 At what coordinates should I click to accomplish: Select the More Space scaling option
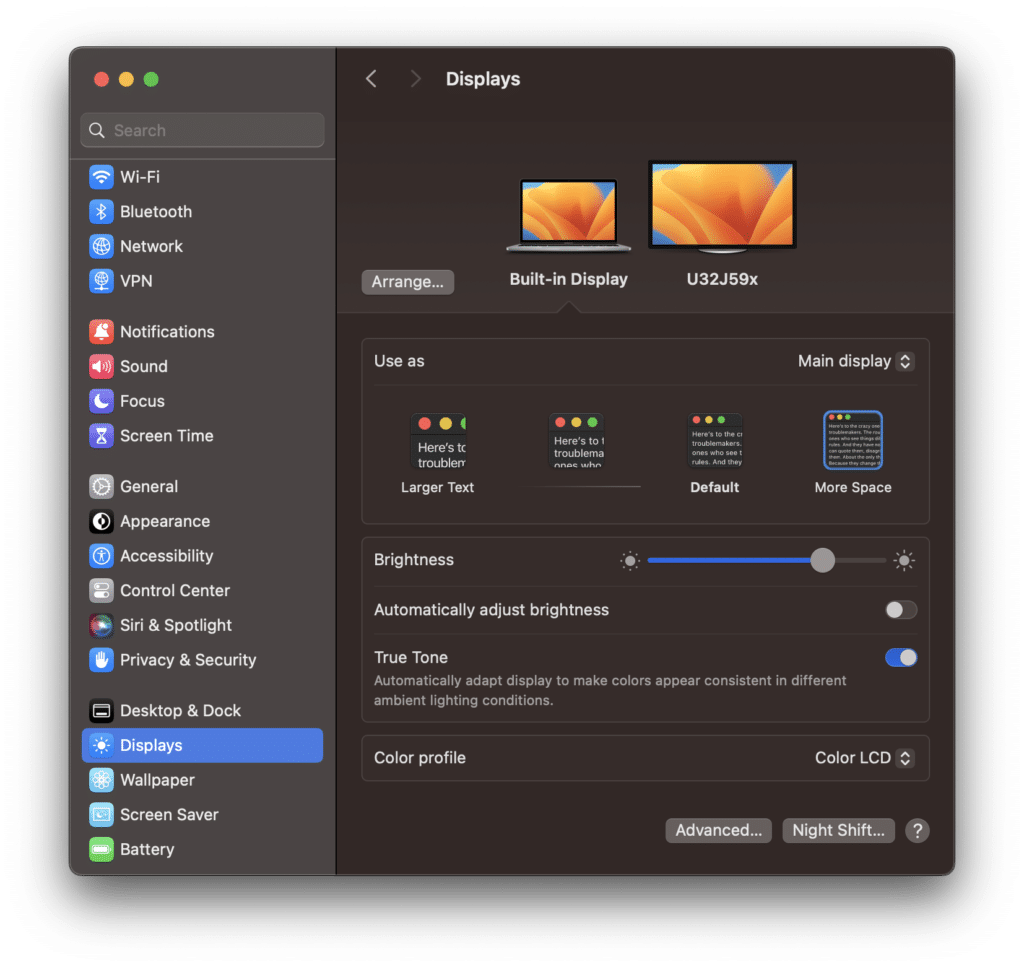(852, 440)
